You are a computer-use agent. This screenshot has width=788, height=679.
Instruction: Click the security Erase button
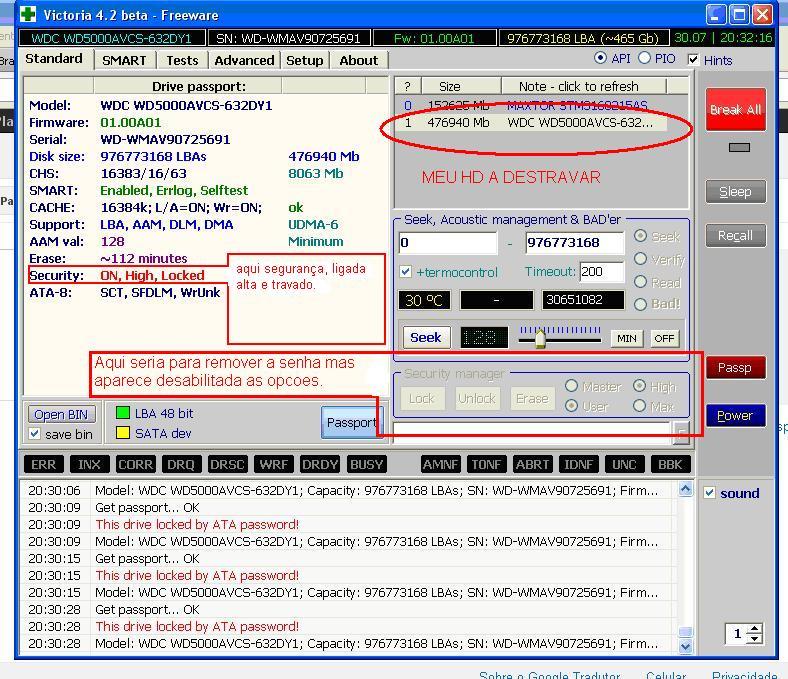click(532, 399)
